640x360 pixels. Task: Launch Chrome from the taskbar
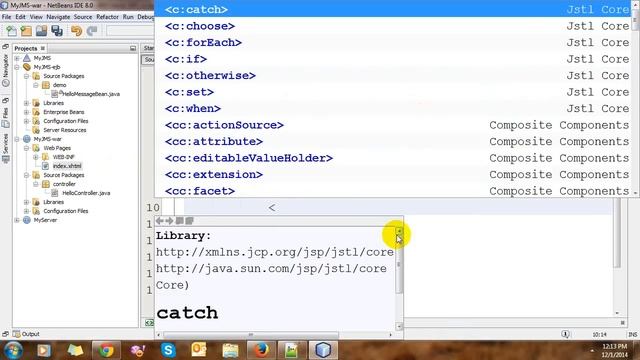[106, 350]
